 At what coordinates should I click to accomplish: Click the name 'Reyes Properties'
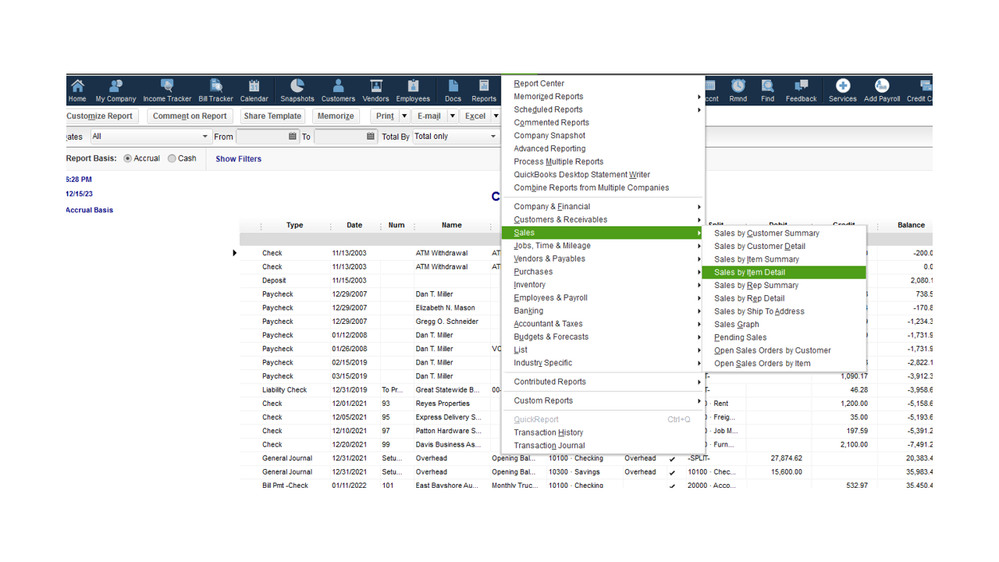click(442, 403)
